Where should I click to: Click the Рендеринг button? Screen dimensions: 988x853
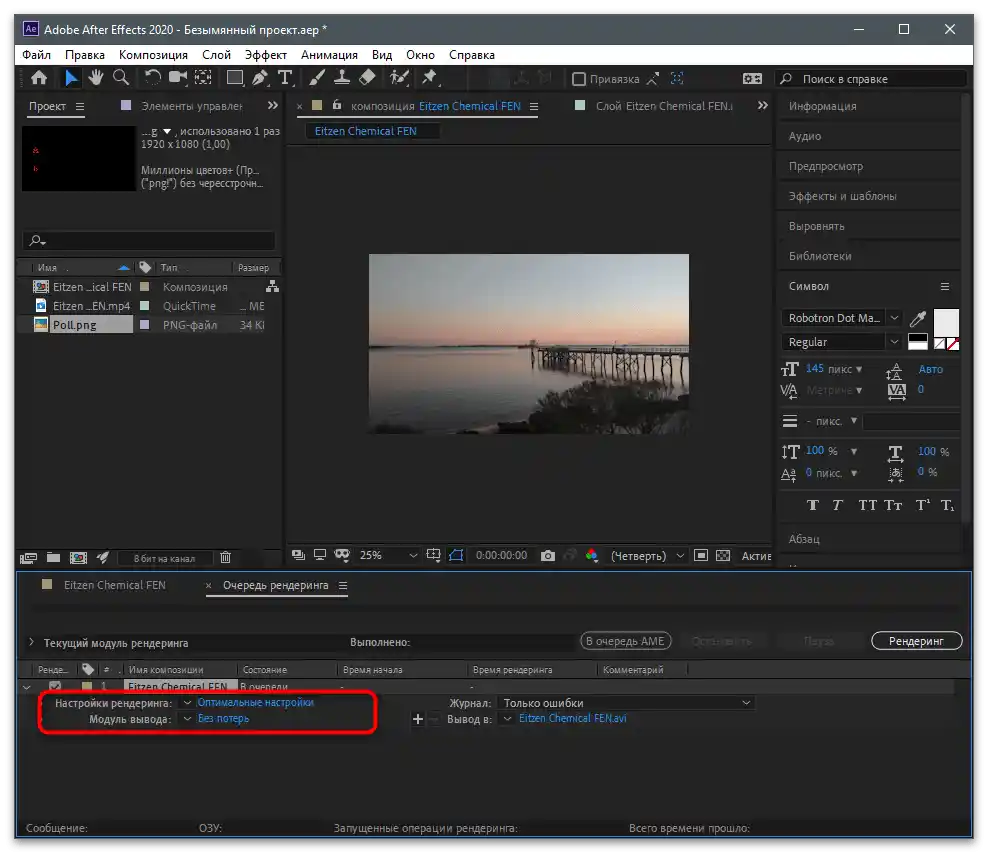click(x=916, y=641)
